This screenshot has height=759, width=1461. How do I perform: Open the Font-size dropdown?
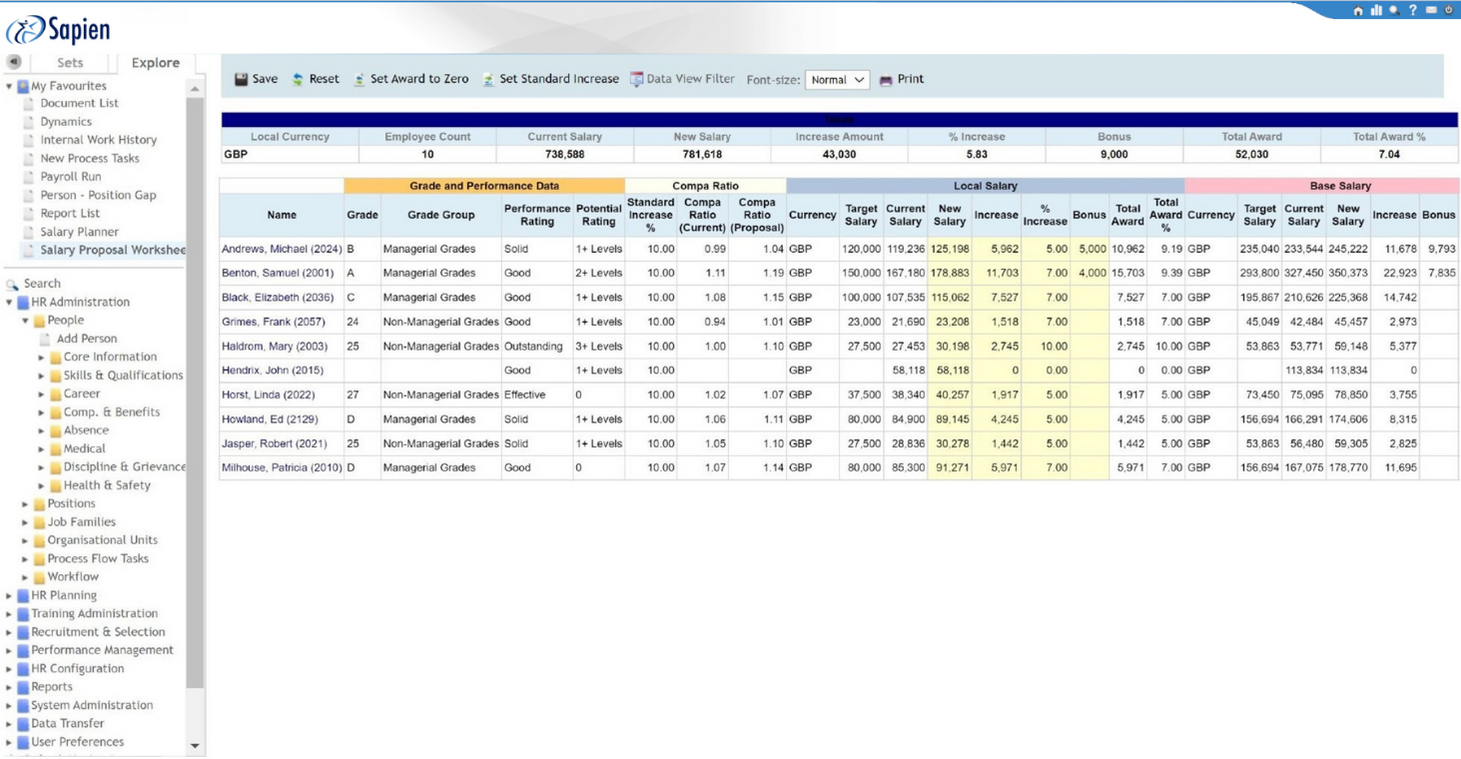tap(837, 80)
